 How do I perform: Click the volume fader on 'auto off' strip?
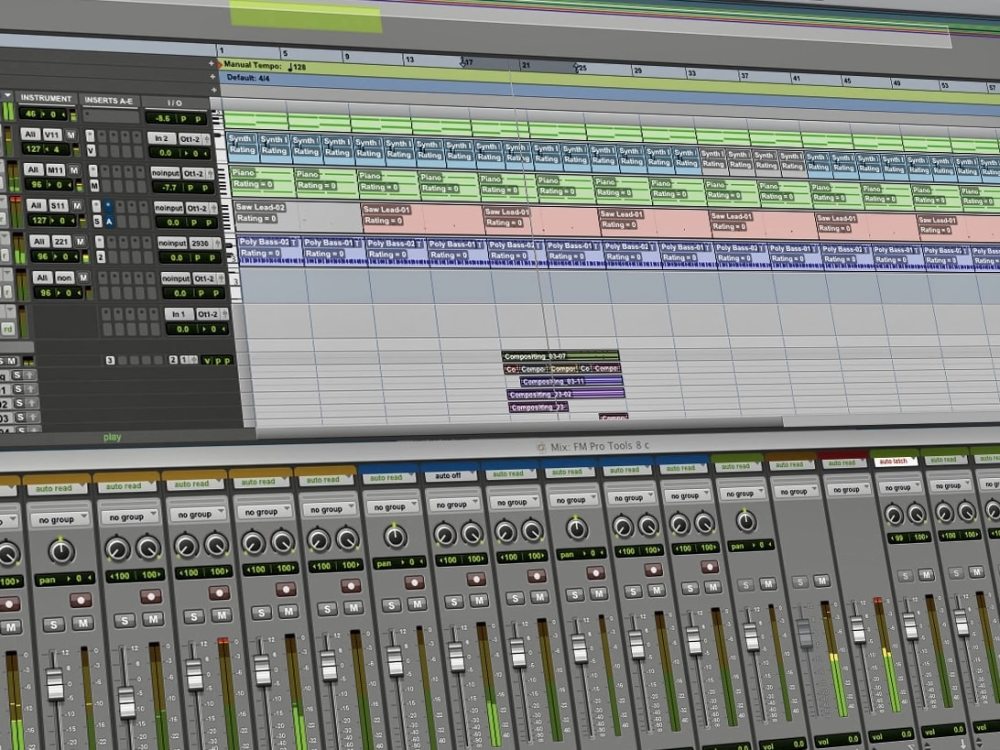[457, 656]
